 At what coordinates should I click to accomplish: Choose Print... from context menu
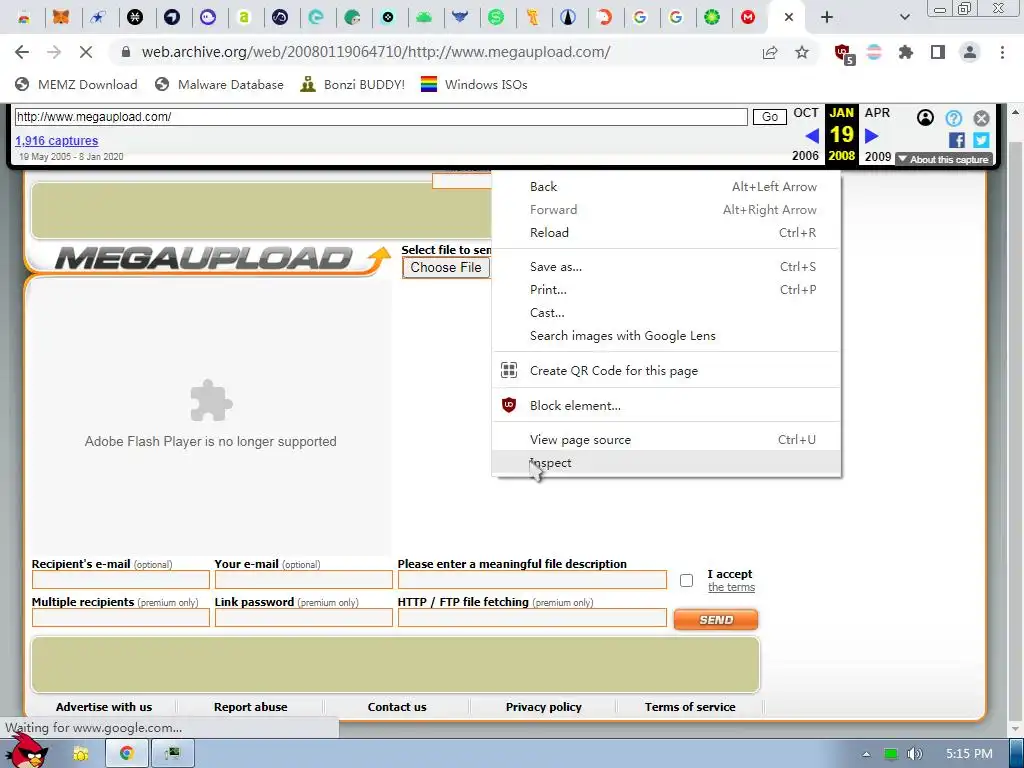666,289
